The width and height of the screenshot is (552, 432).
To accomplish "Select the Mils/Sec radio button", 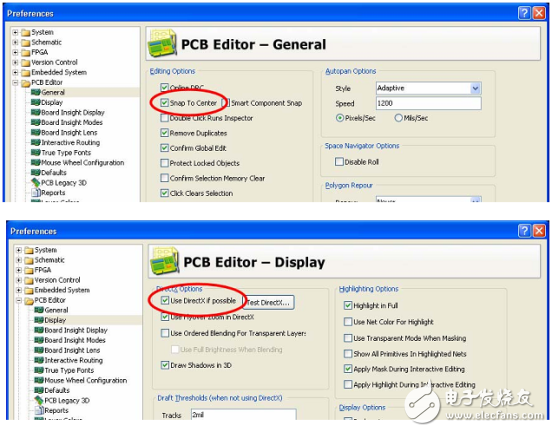I will pos(399,118).
